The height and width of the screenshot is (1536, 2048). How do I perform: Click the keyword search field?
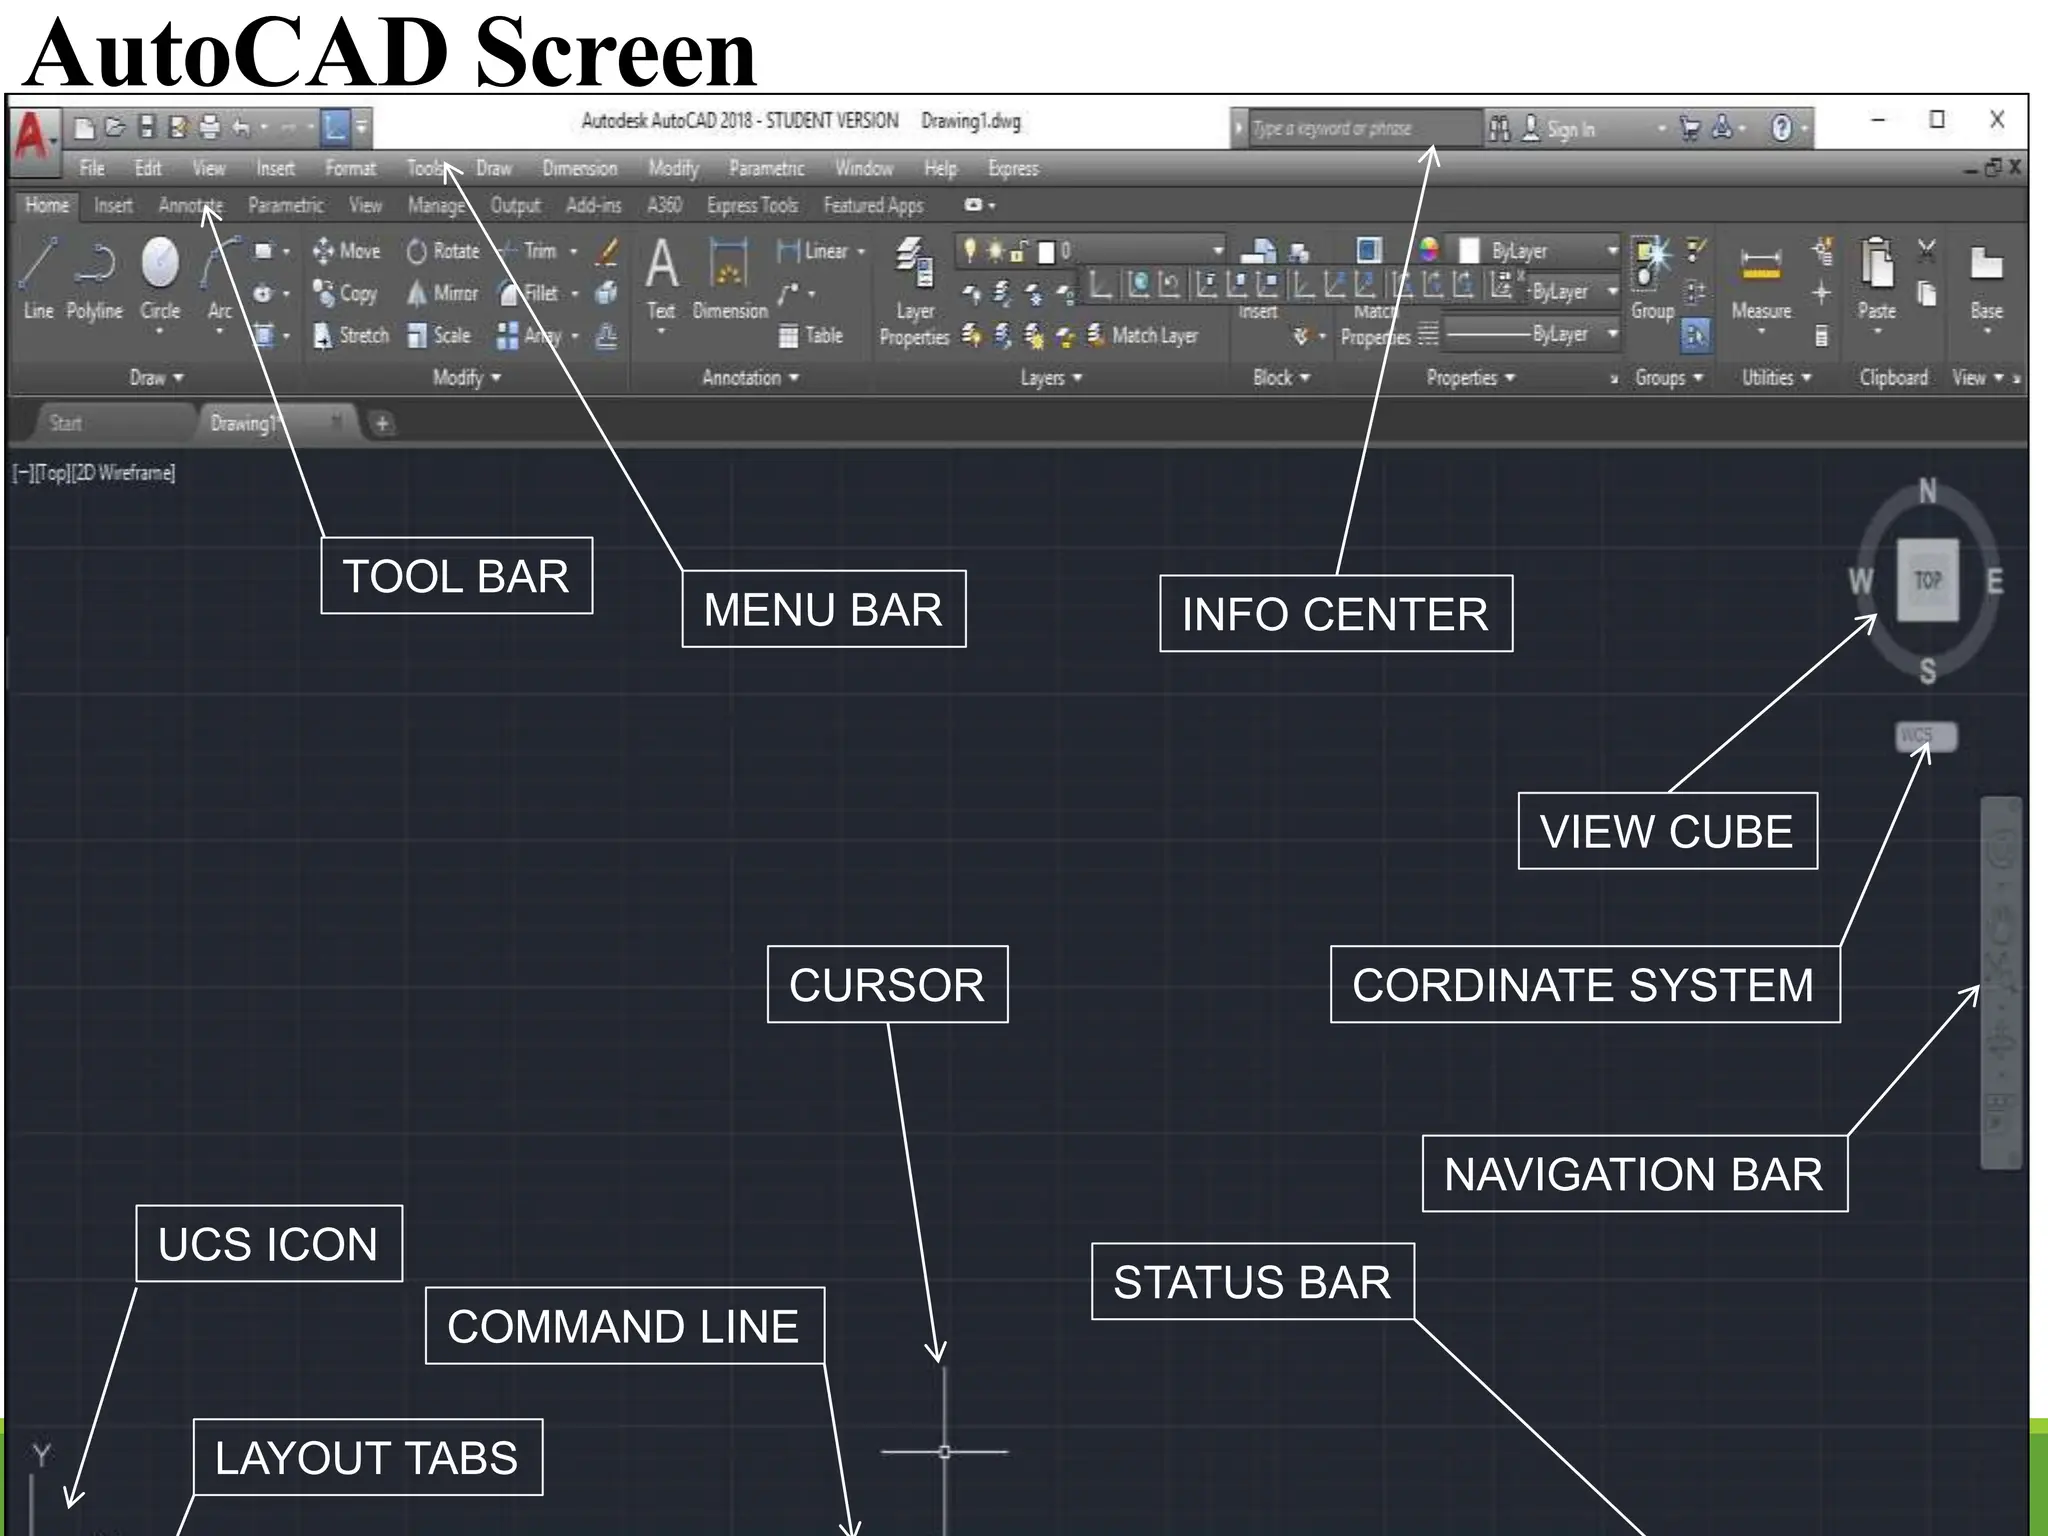1360,129
